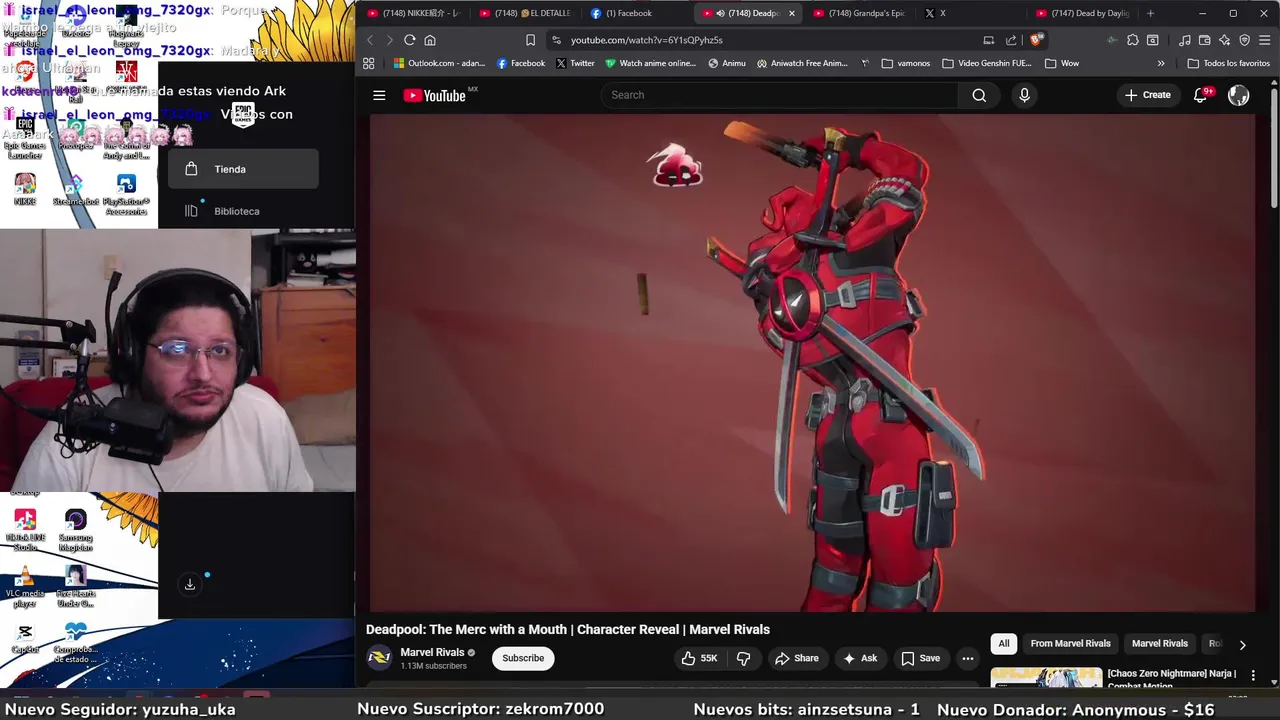
Task: Click the Marvel Rivals channel name
Action: pos(432,652)
